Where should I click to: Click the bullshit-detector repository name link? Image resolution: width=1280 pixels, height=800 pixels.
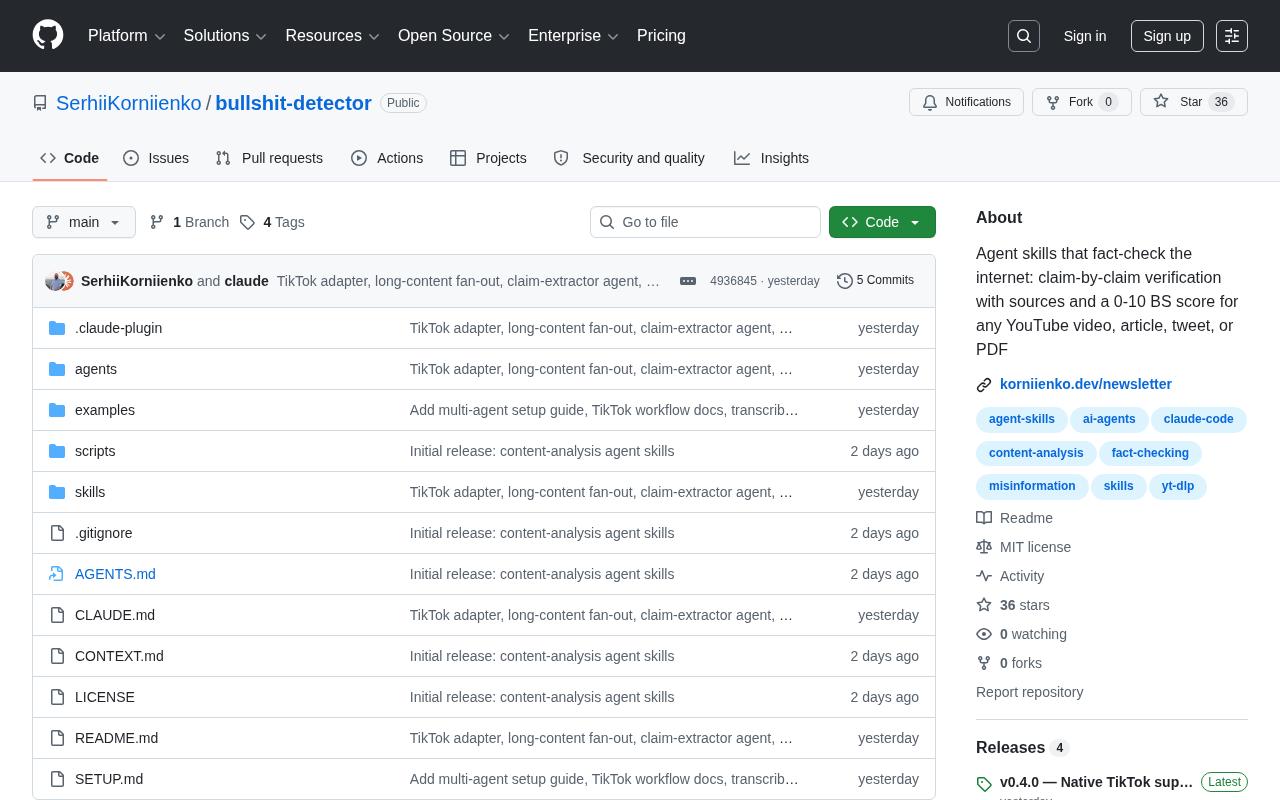(x=293, y=103)
